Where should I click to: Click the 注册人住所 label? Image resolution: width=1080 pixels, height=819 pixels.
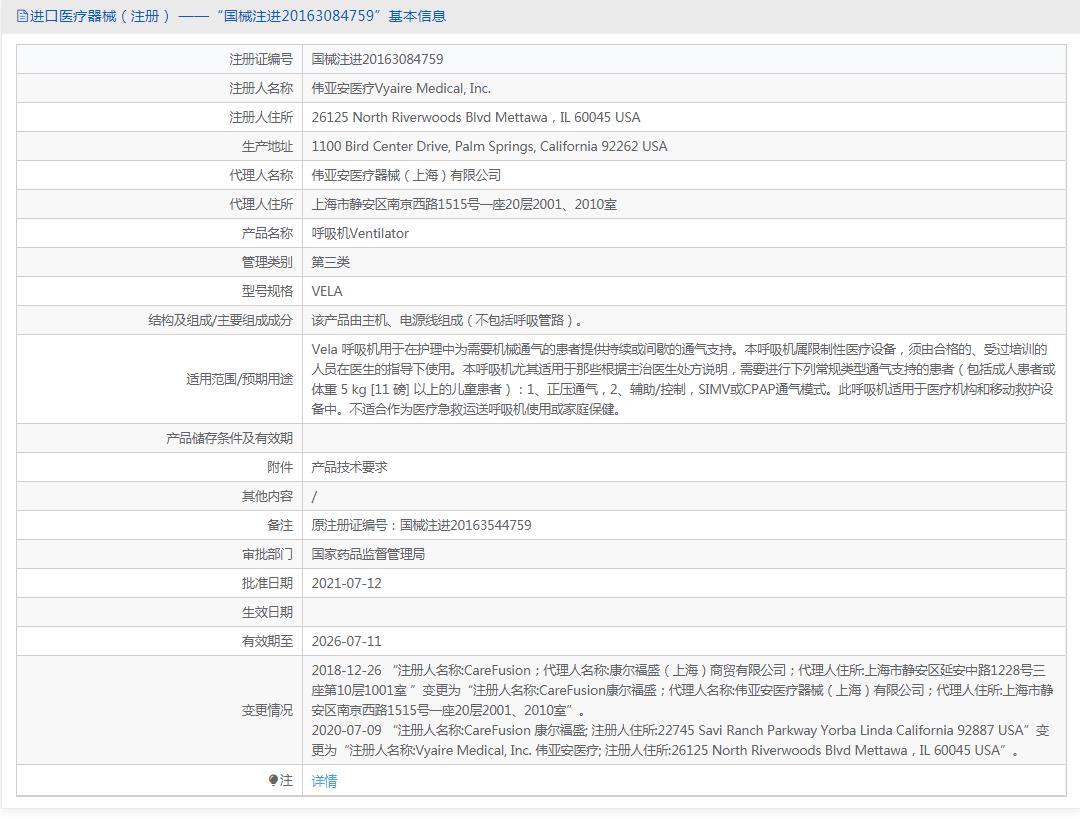(x=261, y=117)
